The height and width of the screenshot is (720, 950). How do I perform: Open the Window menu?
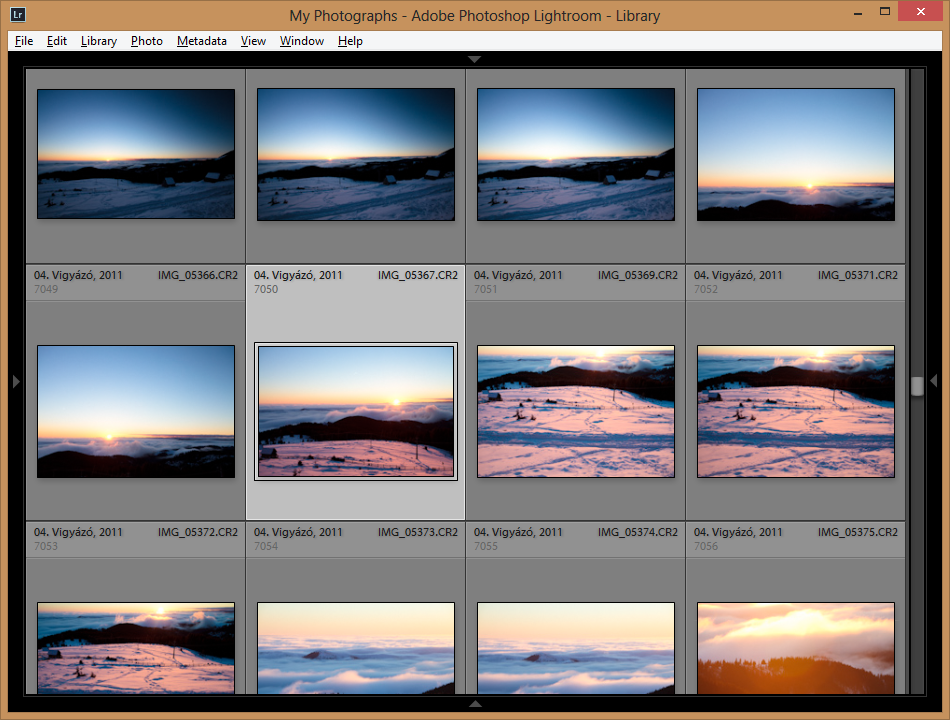[x=302, y=41]
